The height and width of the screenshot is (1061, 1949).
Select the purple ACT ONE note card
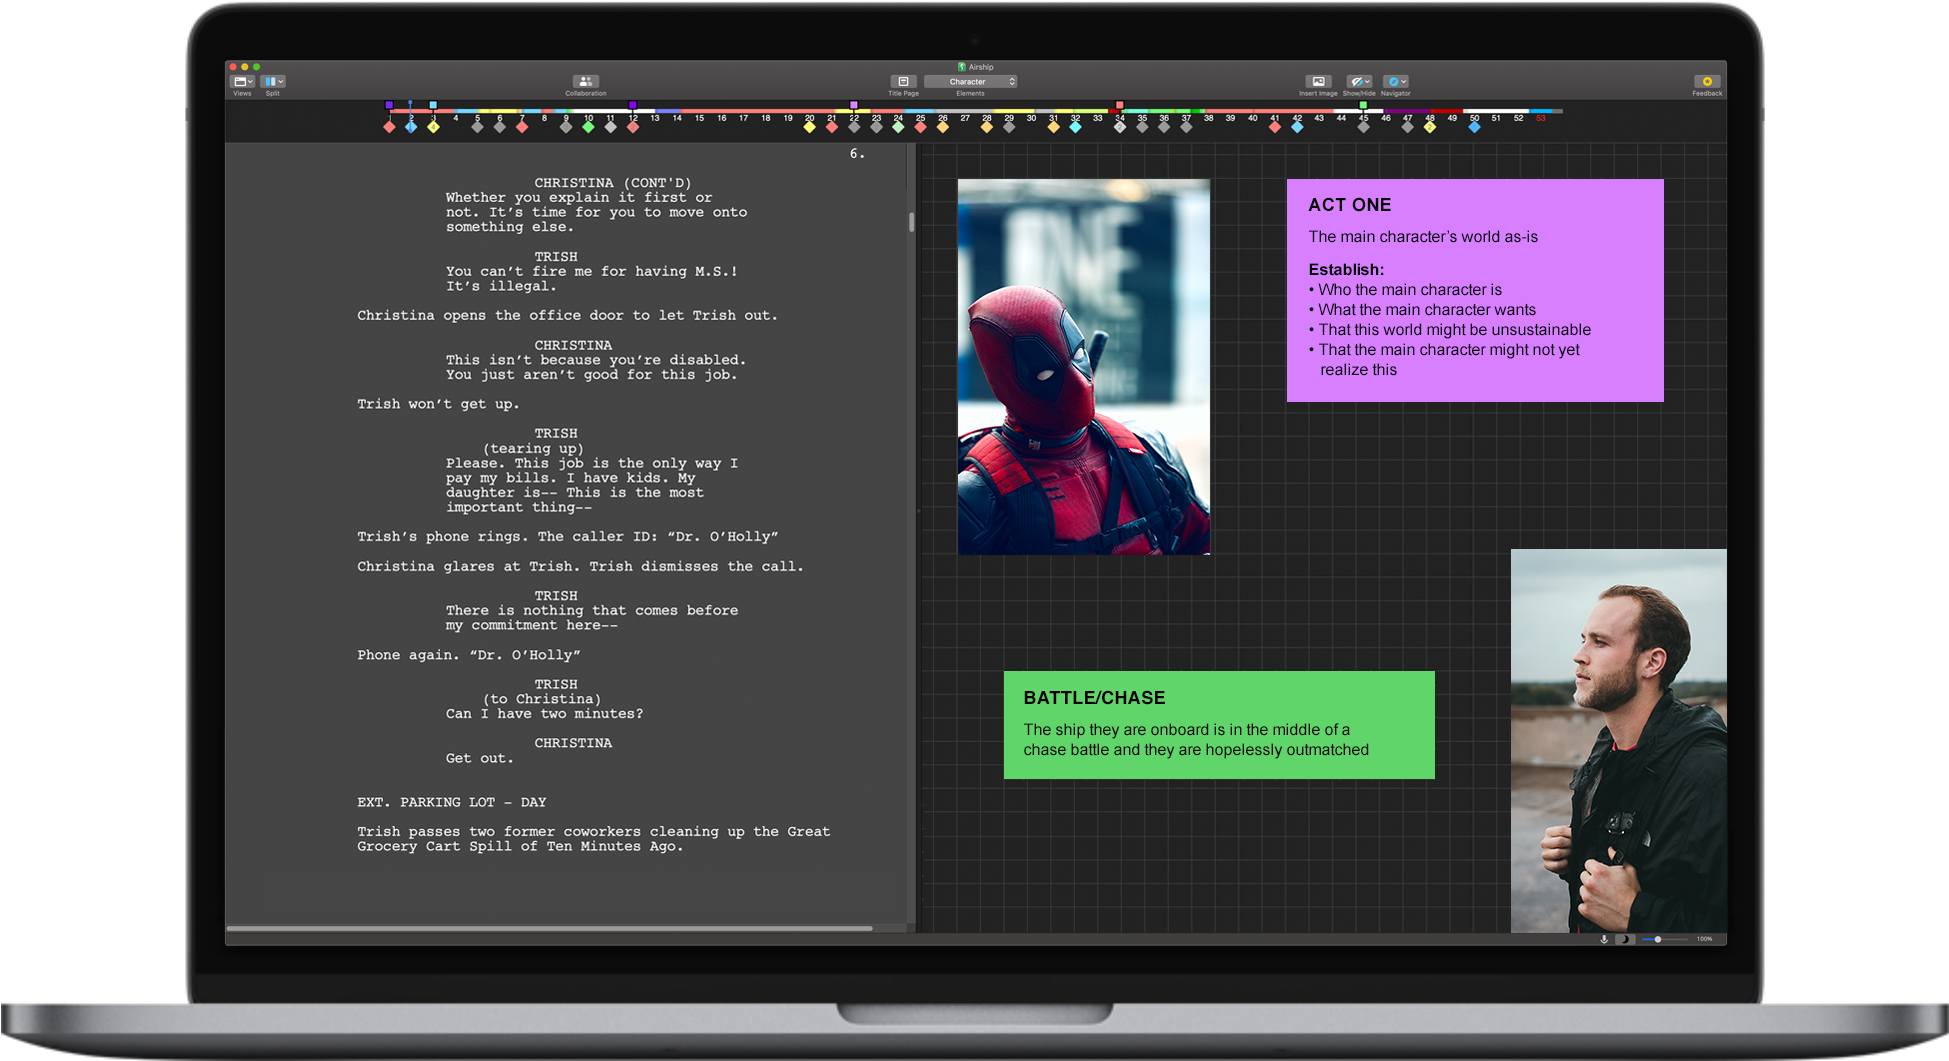pyautogui.click(x=1474, y=290)
